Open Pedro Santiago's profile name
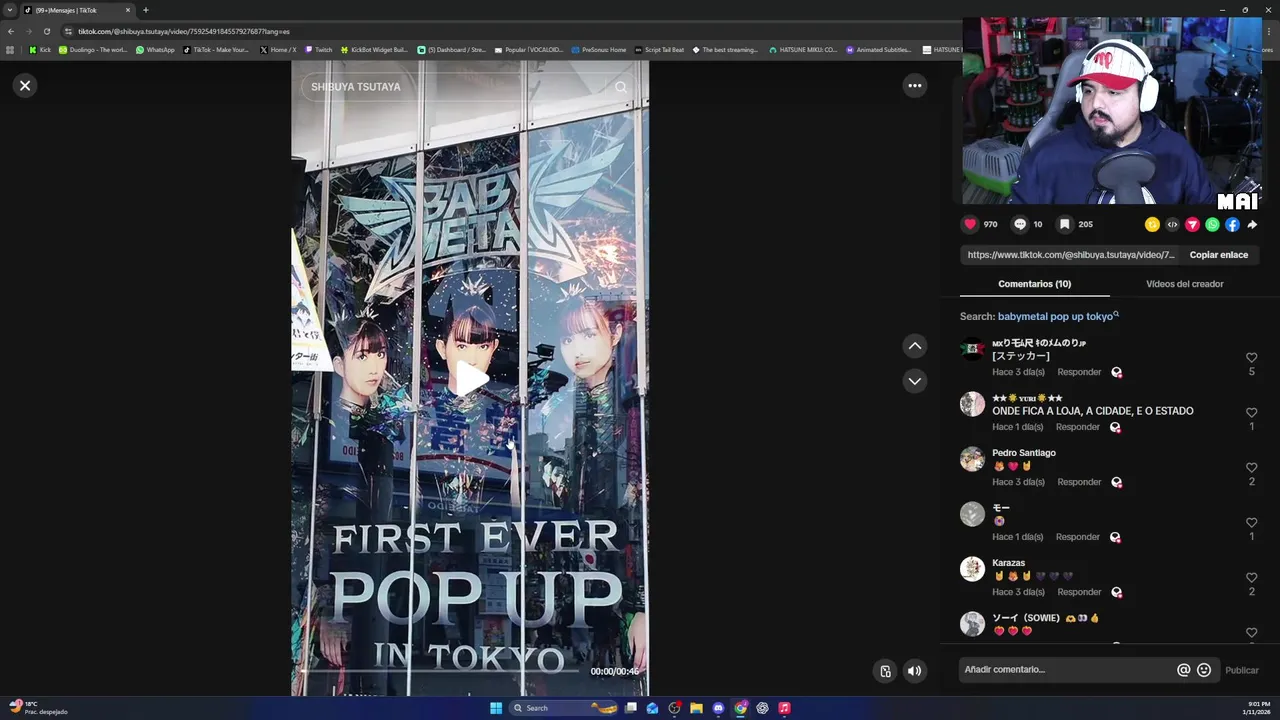 pyautogui.click(x=1024, y=453)
